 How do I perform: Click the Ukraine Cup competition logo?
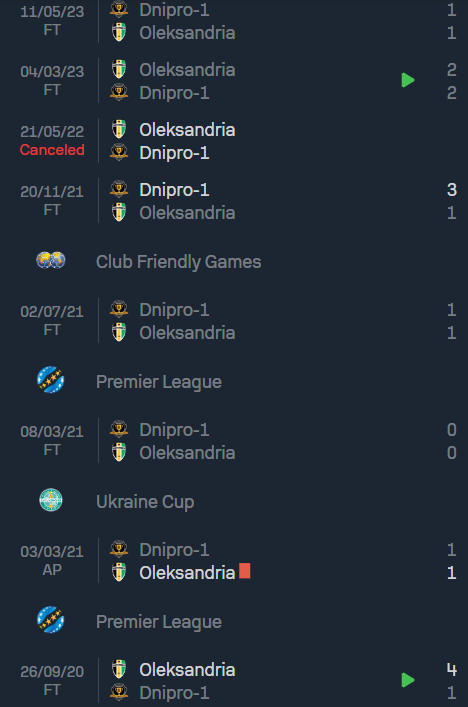point(51,500)
